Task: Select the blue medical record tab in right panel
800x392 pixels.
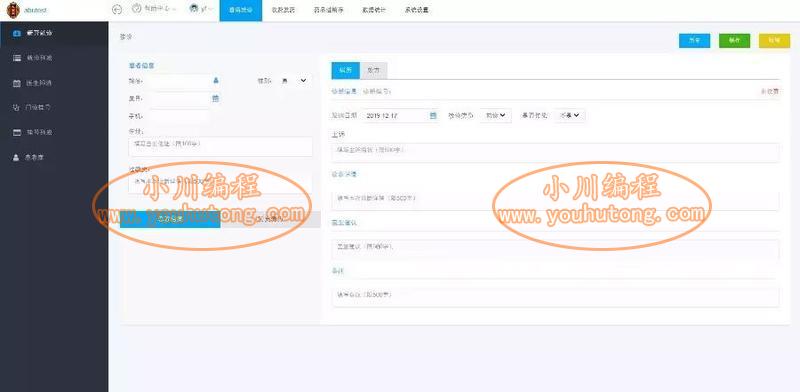Action: pos(345,70)
